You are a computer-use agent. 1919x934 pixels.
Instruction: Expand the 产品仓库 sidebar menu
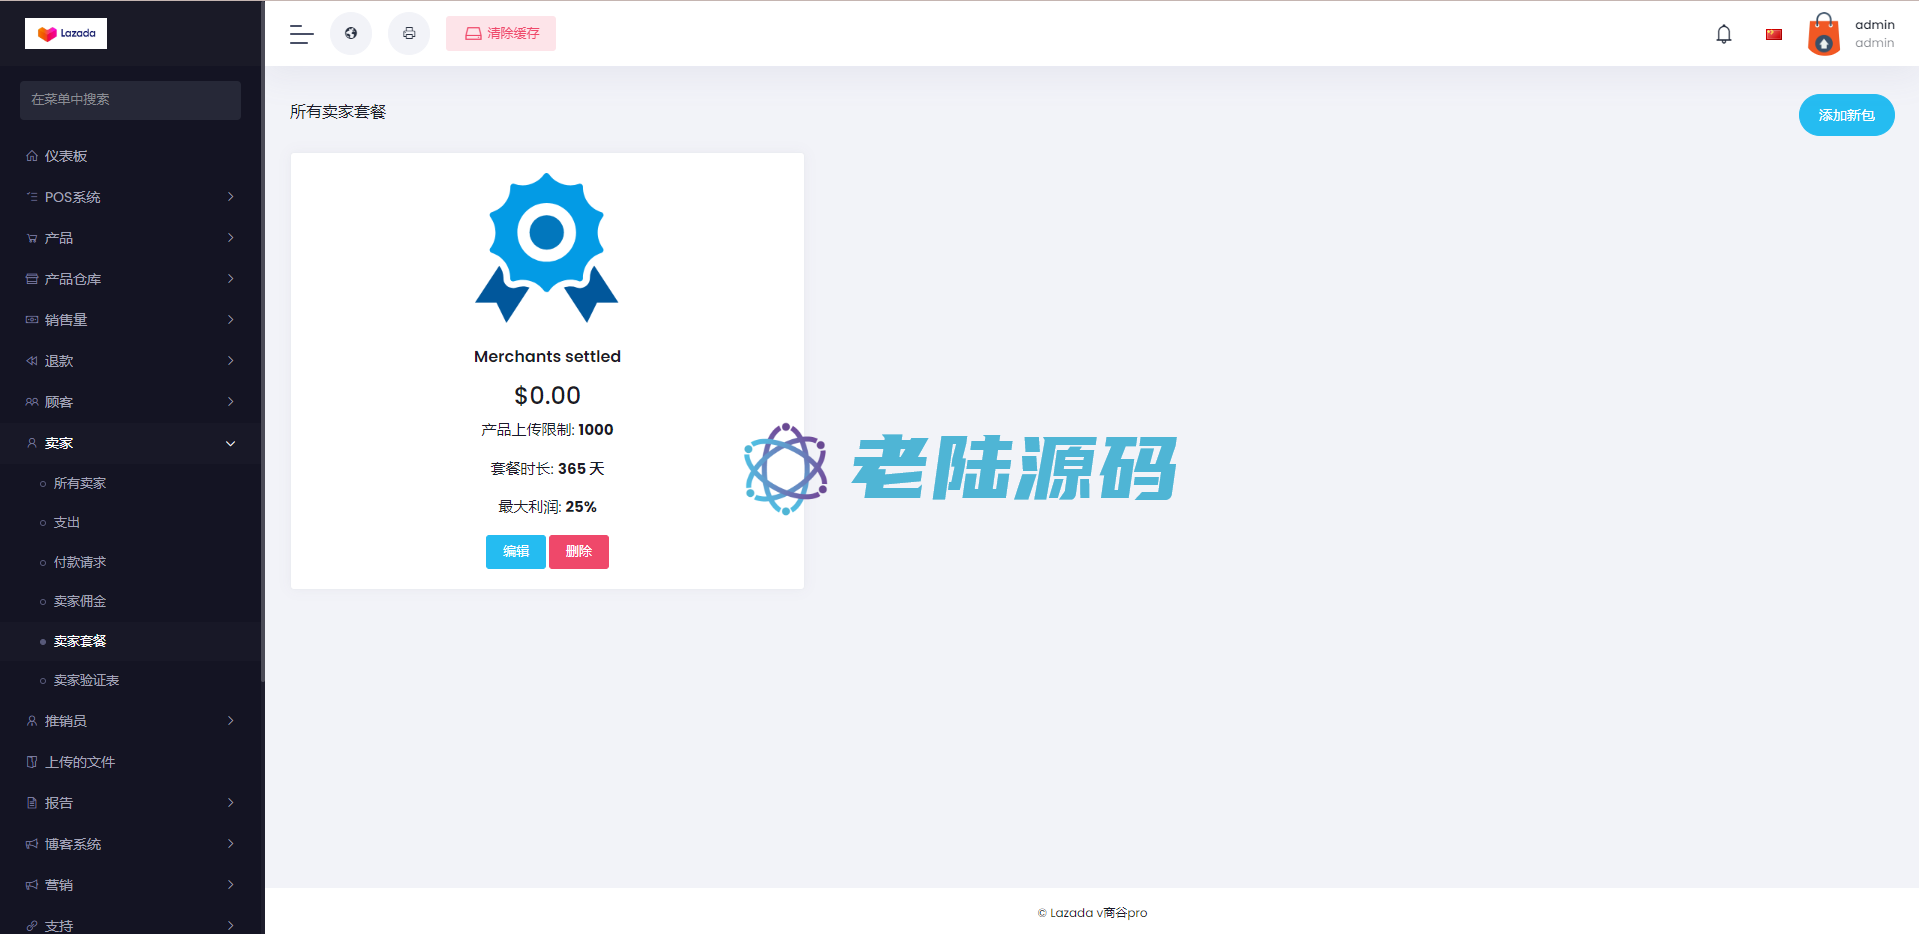click(130, 279)
